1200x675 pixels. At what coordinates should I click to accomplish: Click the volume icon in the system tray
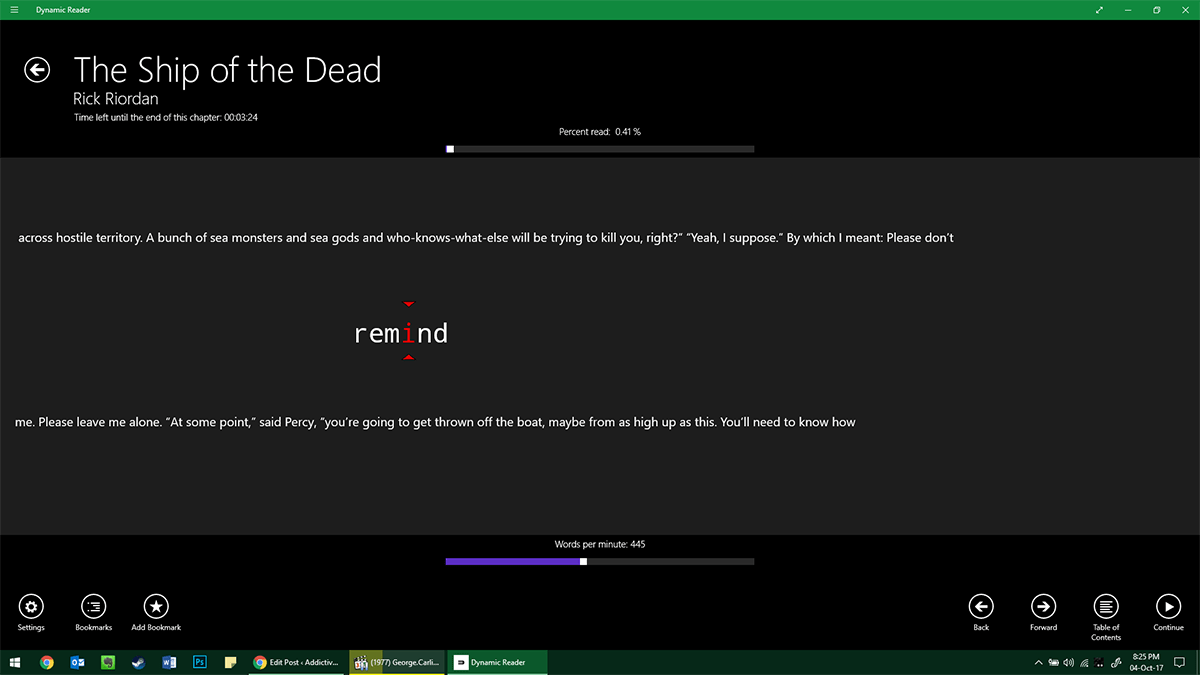[1067, 662]
